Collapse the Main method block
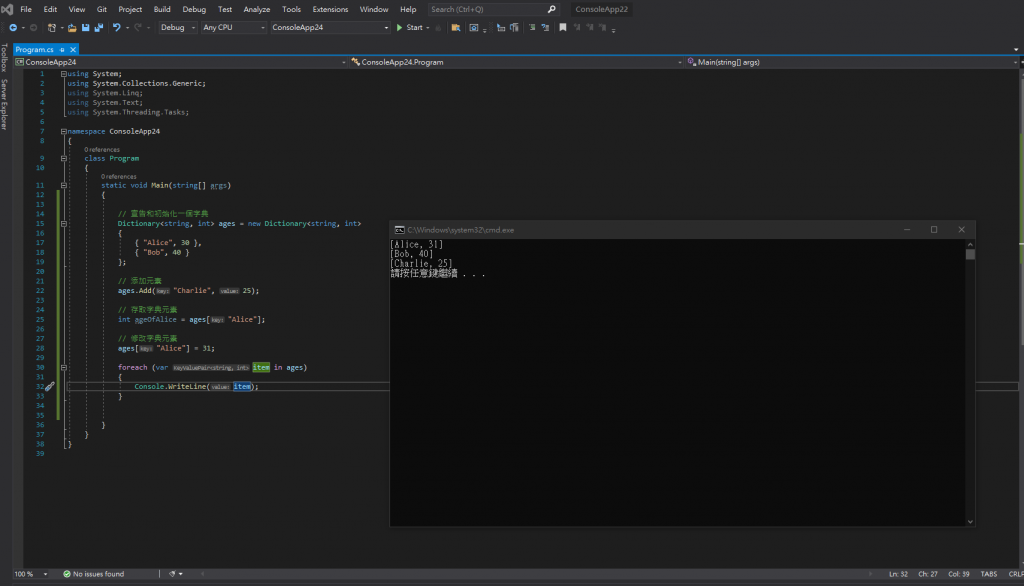 tap(63, 186)
